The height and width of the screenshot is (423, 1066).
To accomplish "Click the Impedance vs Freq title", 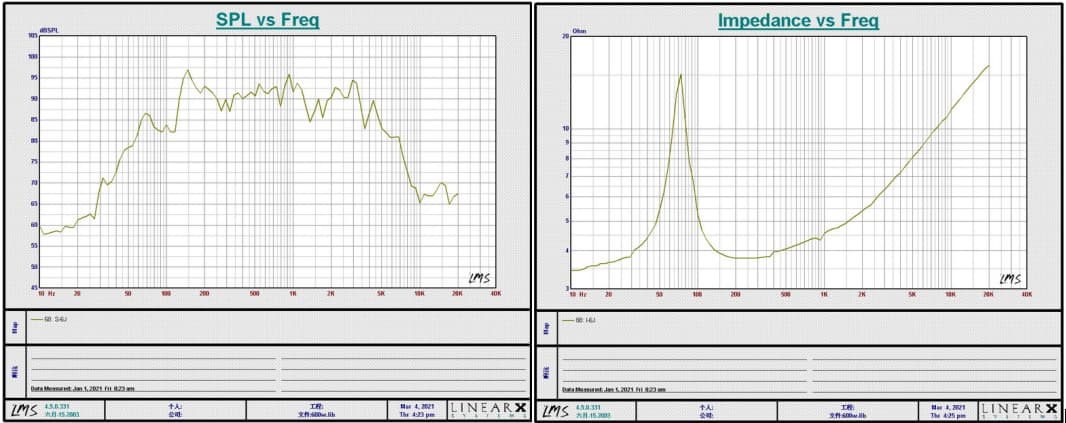I will pos(797,20).
